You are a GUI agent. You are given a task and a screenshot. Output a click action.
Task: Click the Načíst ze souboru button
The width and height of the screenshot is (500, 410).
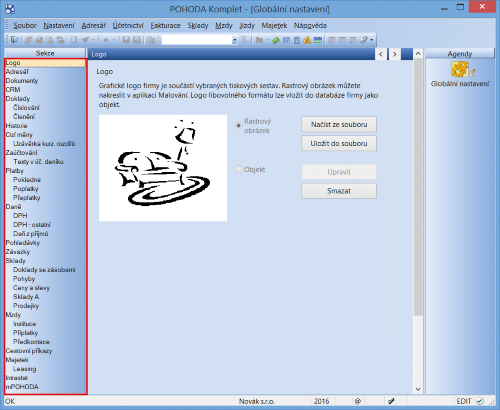[x=339, y=124]
